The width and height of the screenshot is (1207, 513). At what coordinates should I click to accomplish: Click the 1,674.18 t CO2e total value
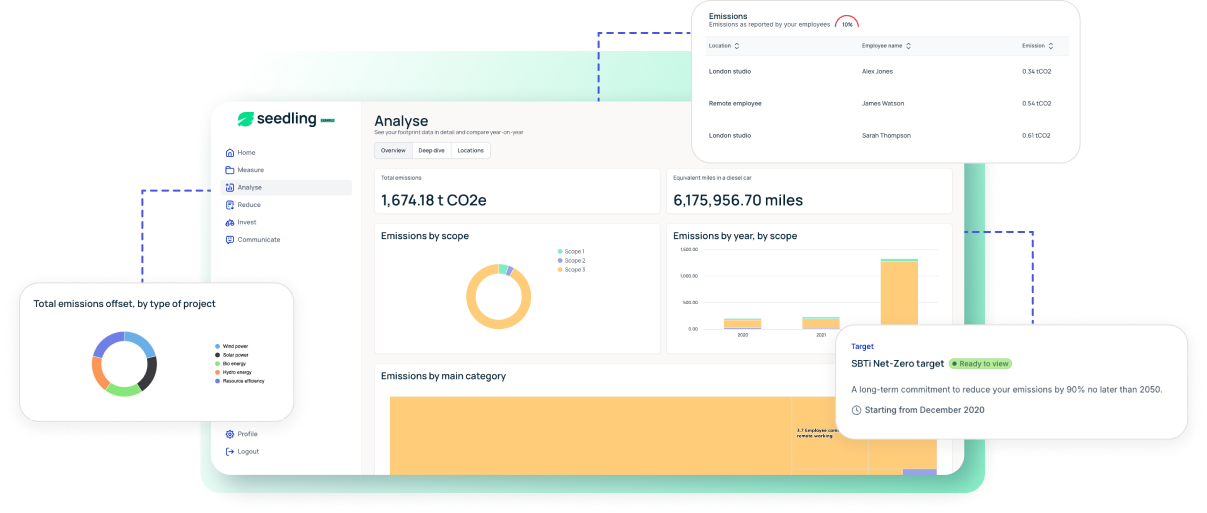point(433,200)
